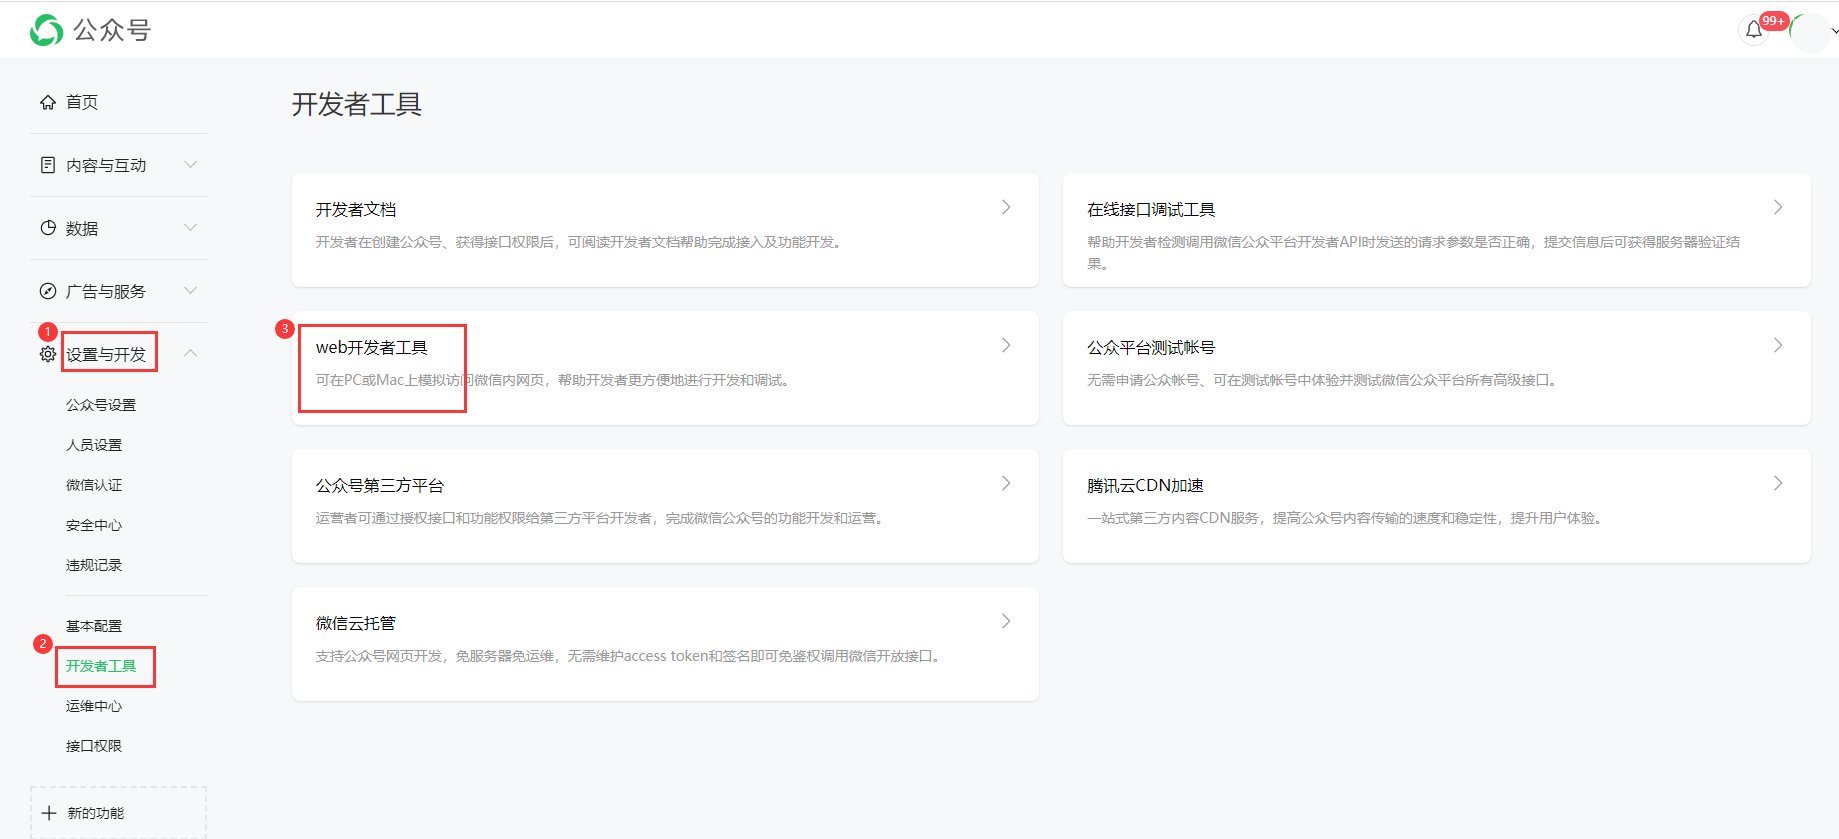This screenshot has width=1839, height=839.
Task: Click the home icon next to 首页
Action: point(48,102)
